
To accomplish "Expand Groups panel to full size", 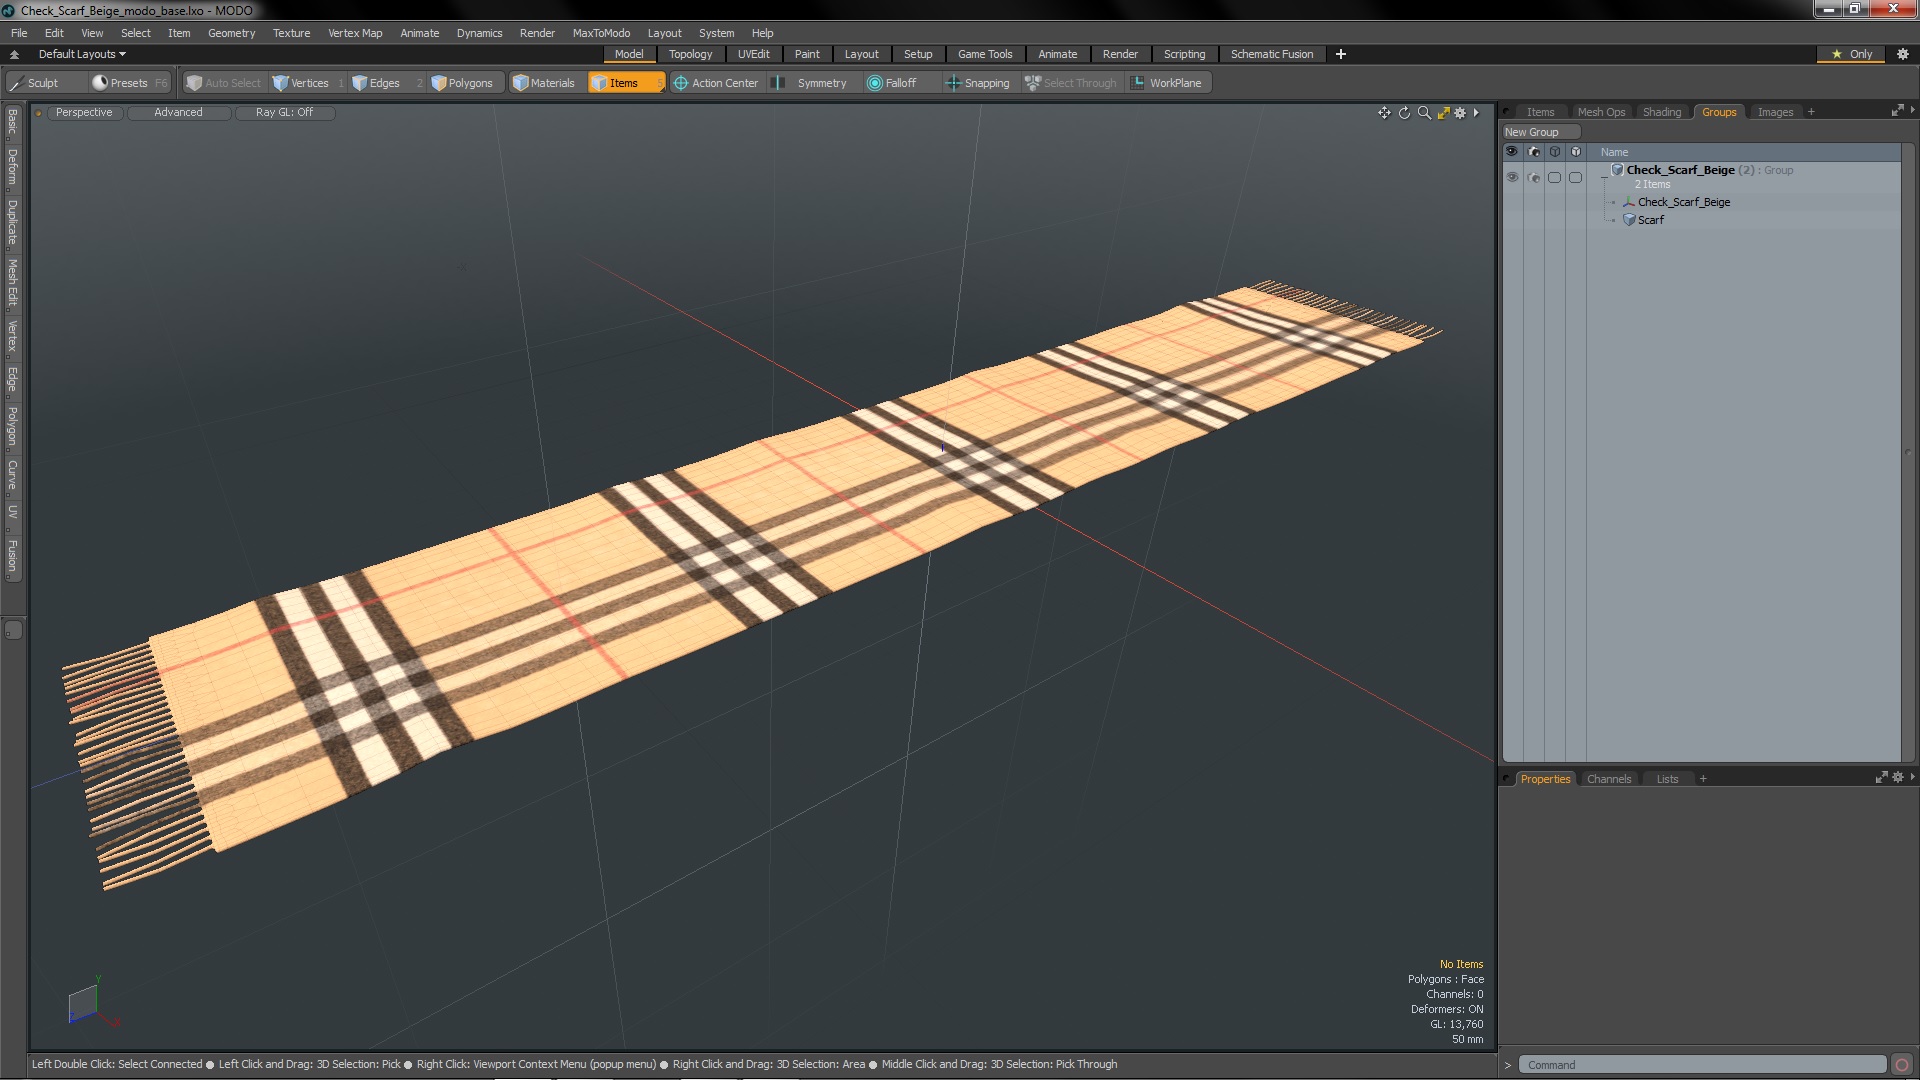I will click(x=1897, y=110).
